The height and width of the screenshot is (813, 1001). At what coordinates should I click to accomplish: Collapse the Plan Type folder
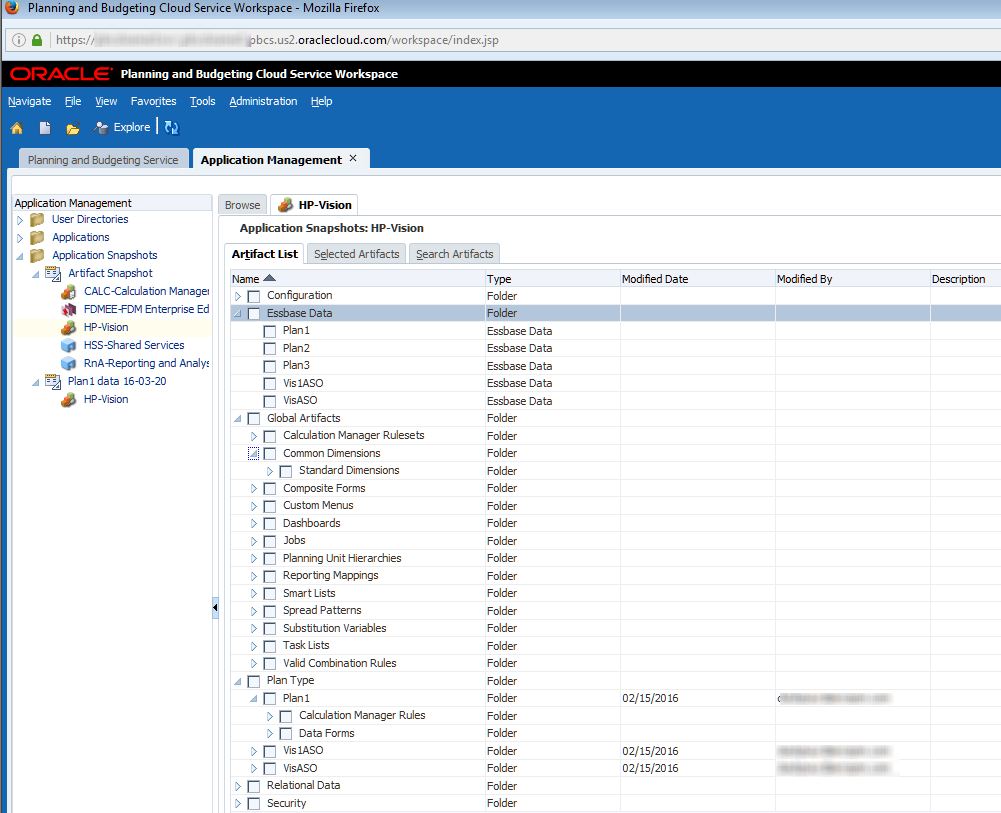coord(238,682)
